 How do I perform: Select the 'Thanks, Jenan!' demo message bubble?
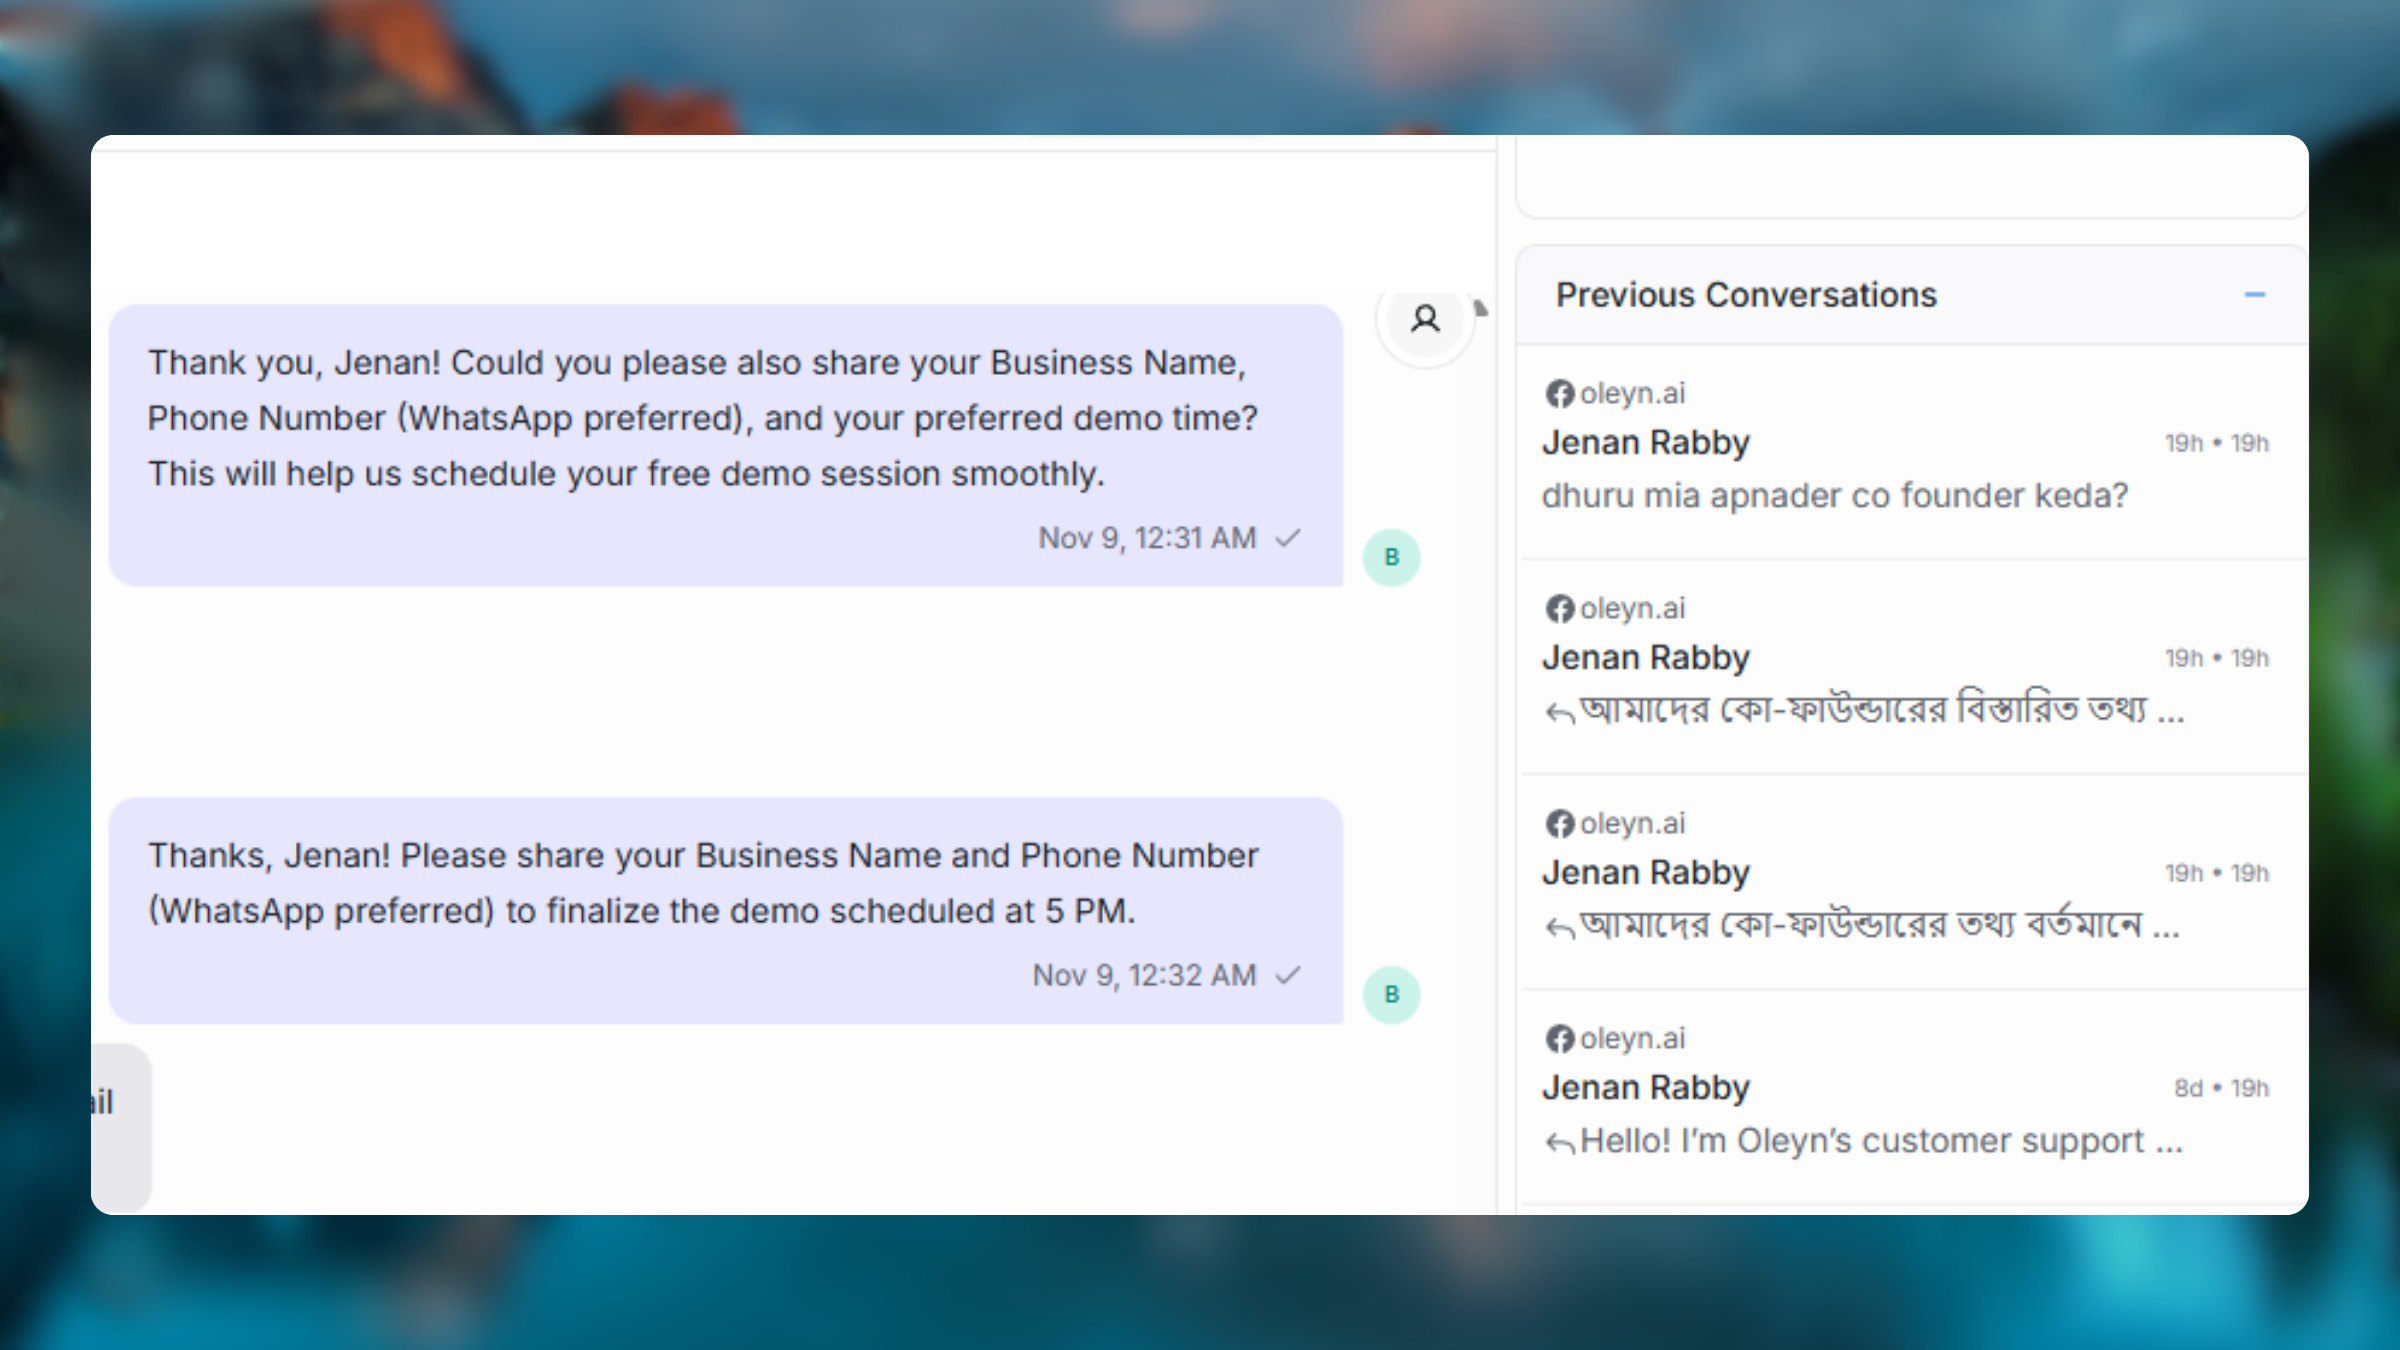[x=700, y=884]
